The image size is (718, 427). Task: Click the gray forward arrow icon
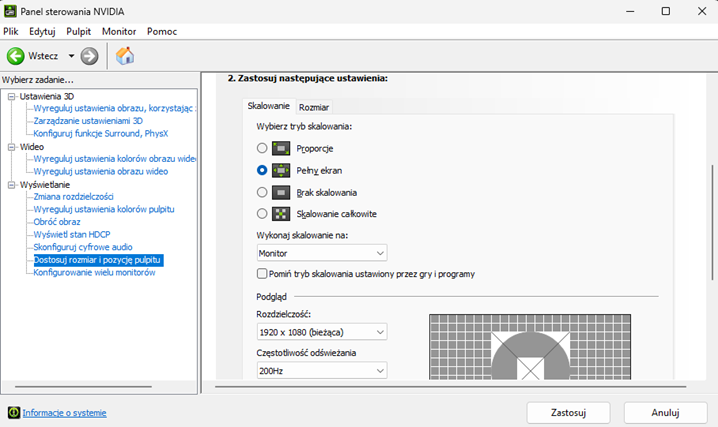pyautogui.click(x=89, y=56)
